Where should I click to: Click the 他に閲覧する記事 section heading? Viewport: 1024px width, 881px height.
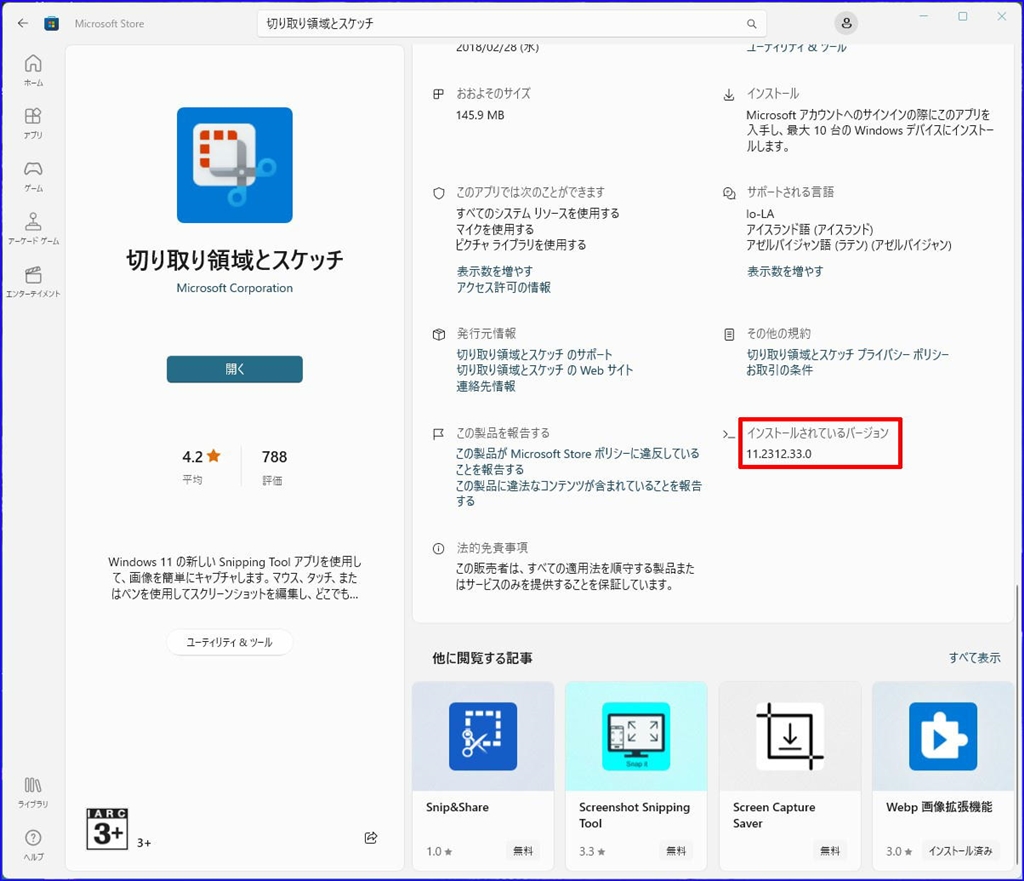tap(482, 658)
